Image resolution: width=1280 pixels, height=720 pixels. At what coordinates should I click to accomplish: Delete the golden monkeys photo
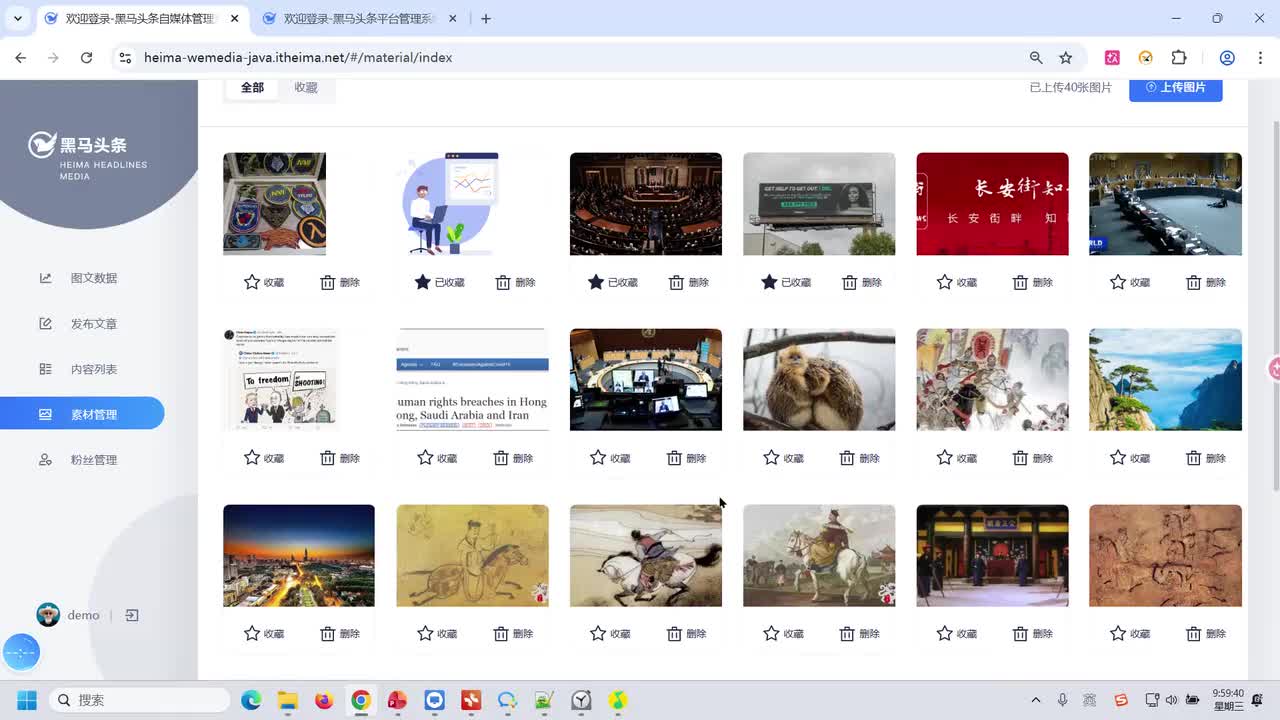click(x=860, y=458)
